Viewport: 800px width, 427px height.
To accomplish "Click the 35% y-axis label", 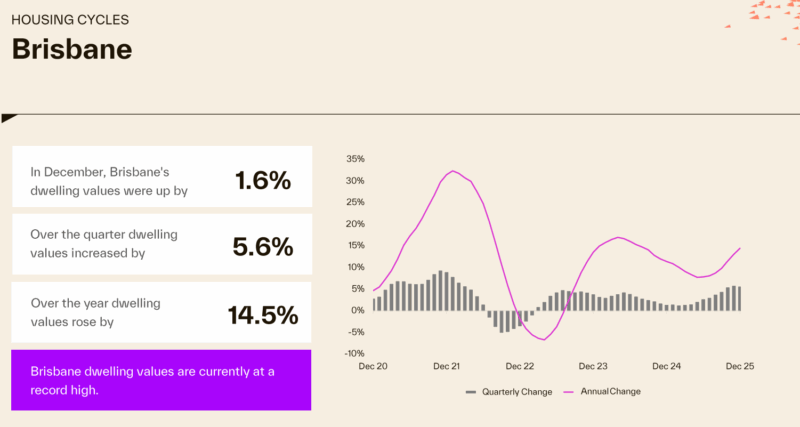I will click(x=355, y=159).
